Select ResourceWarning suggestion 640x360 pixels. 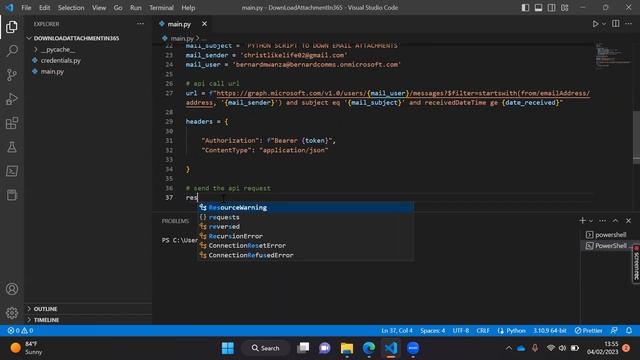tap(306, 207)
